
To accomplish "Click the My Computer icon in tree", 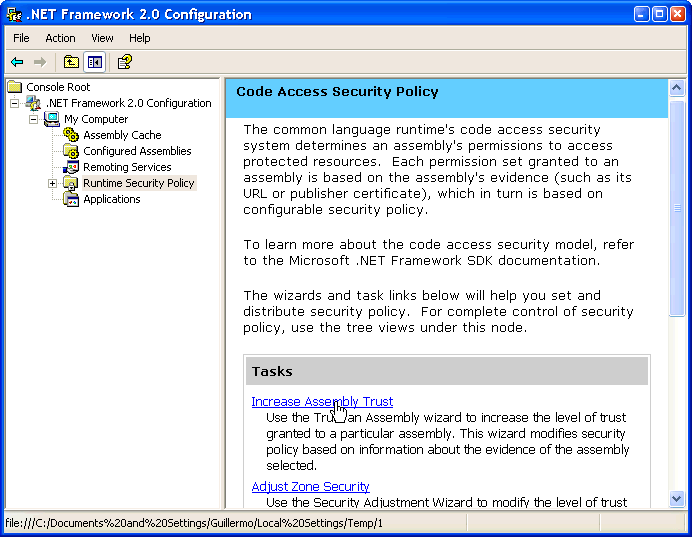I will coord(52,119).
